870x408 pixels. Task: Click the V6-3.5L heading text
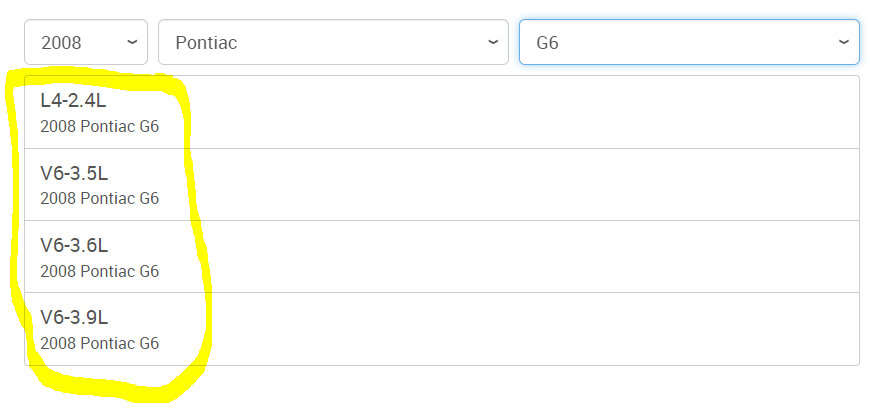click(x=74, y=173)
